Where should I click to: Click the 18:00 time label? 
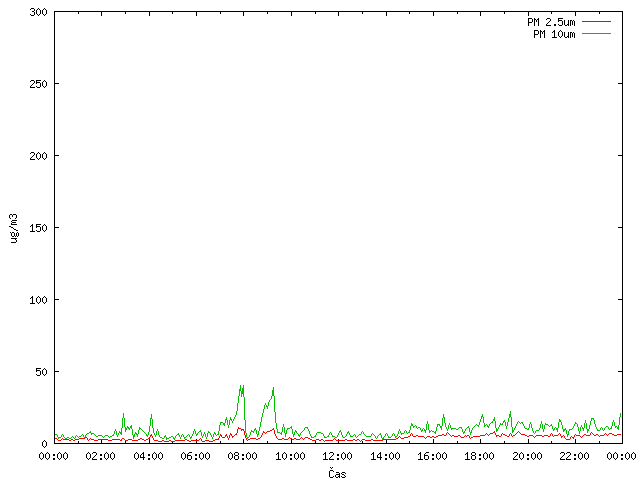480,456
